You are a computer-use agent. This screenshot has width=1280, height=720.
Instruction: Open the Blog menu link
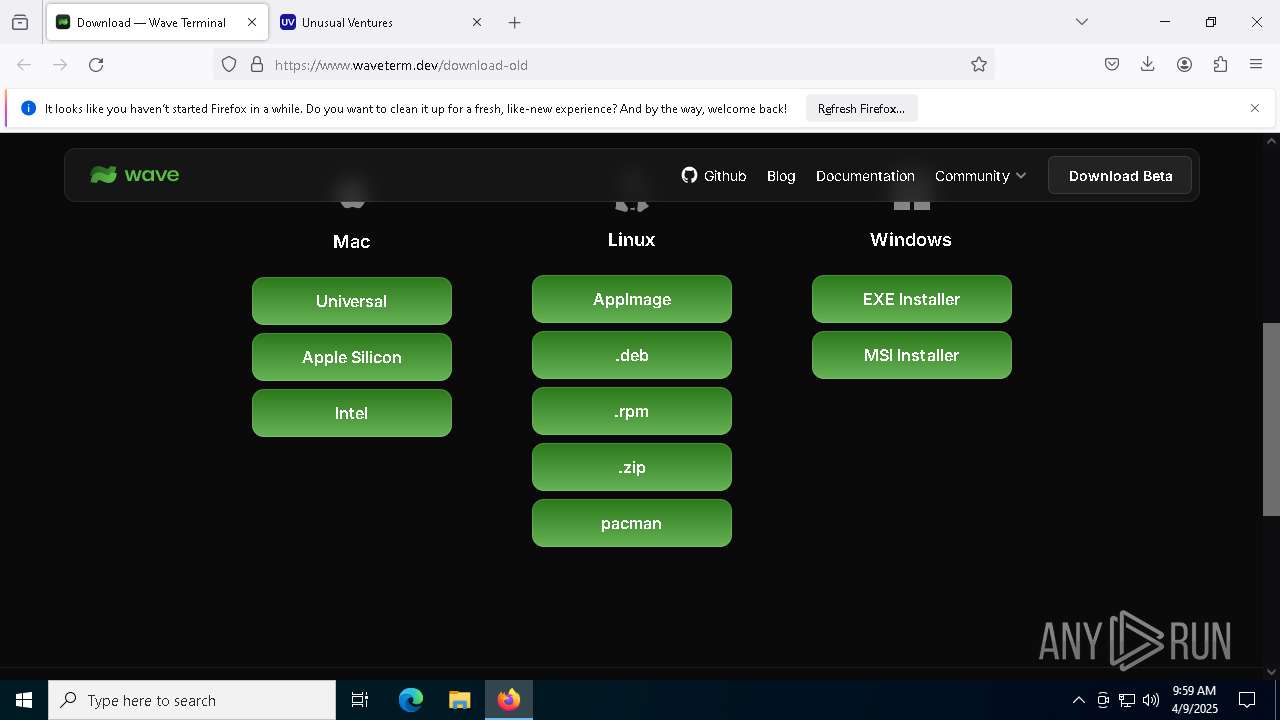click(x=781, y=176)
